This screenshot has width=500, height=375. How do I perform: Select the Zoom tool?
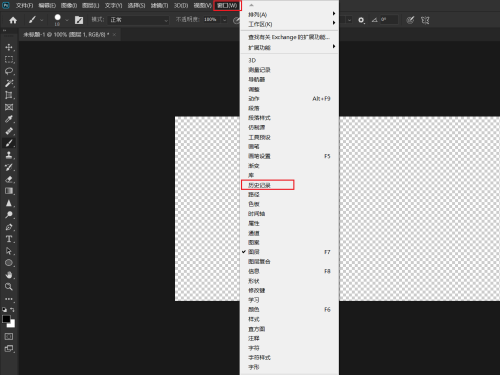pos(9,287)
